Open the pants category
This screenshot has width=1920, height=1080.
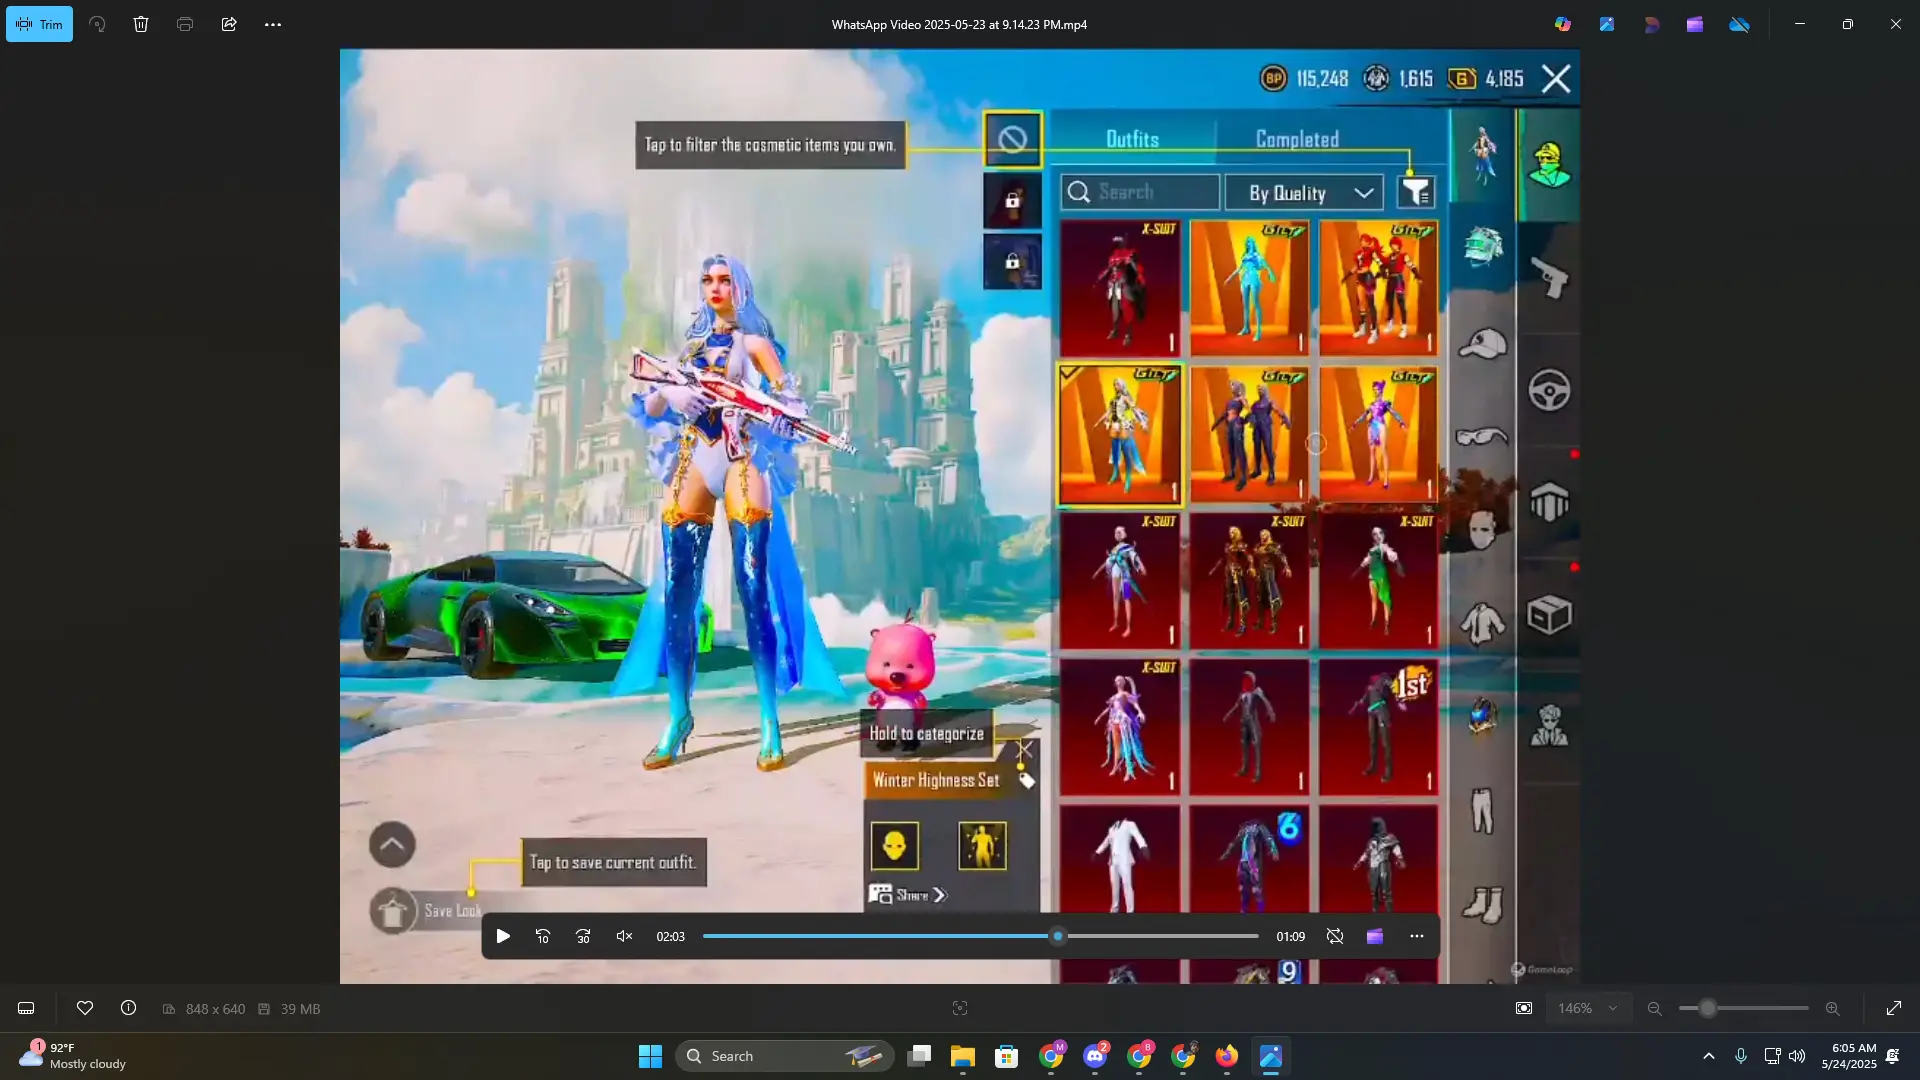click(1482, 810)
